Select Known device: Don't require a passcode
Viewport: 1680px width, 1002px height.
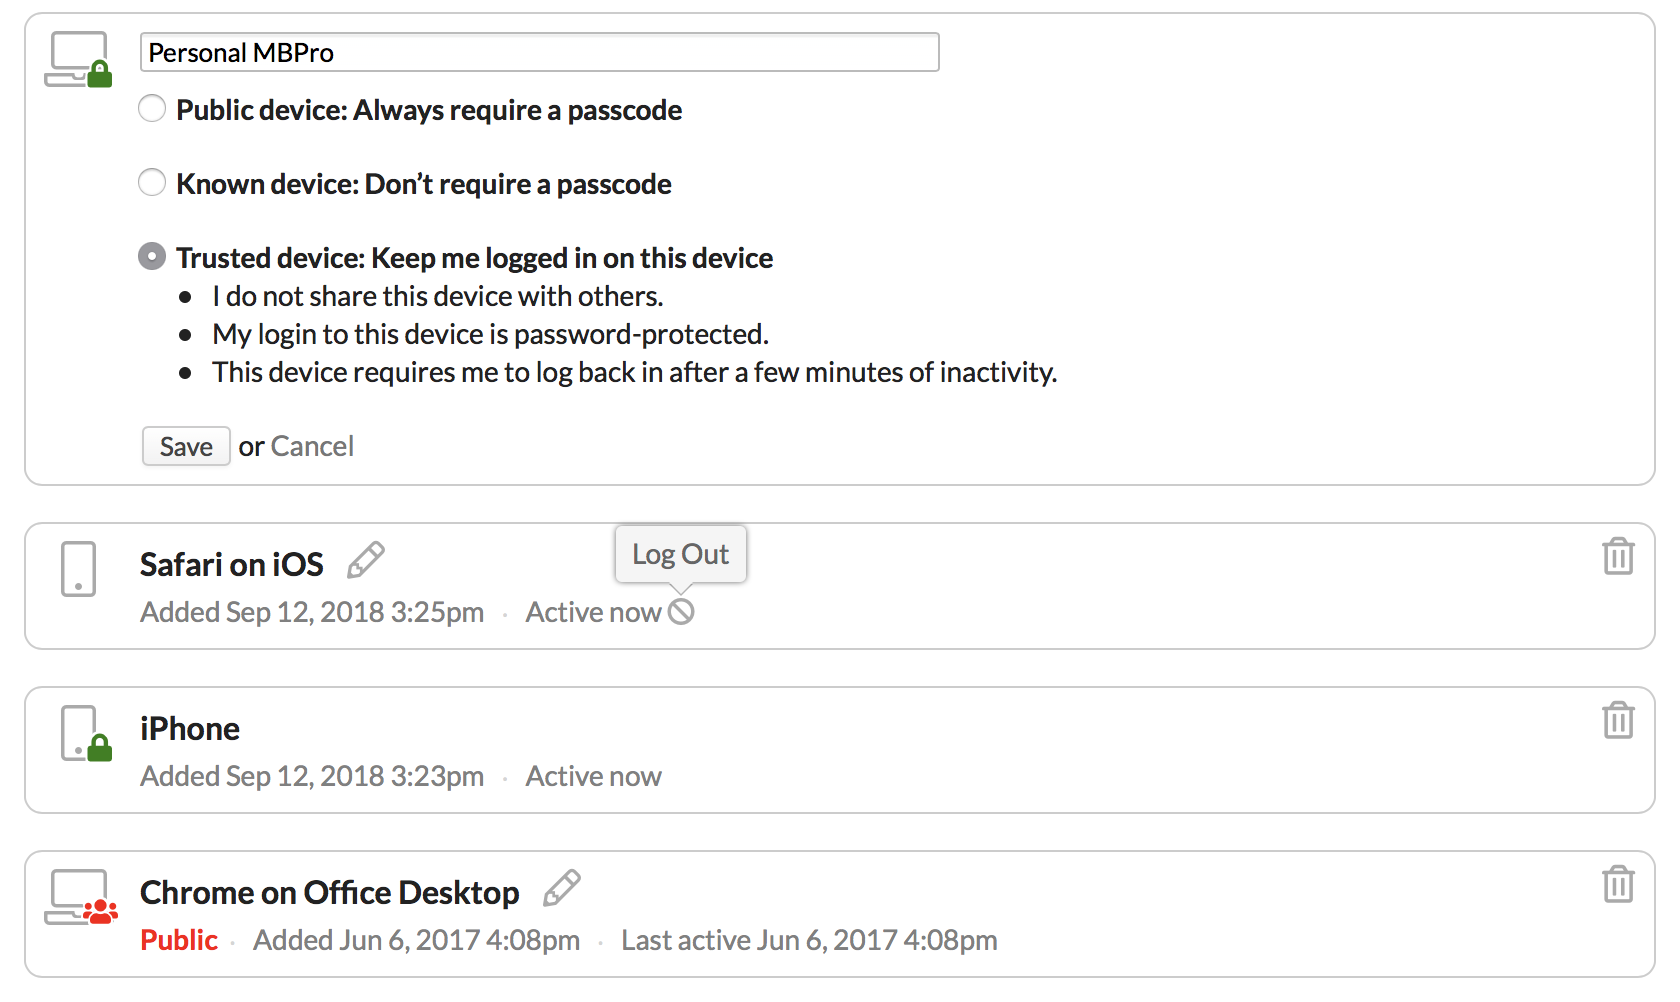pyautogui.click(x=152, y=182)
